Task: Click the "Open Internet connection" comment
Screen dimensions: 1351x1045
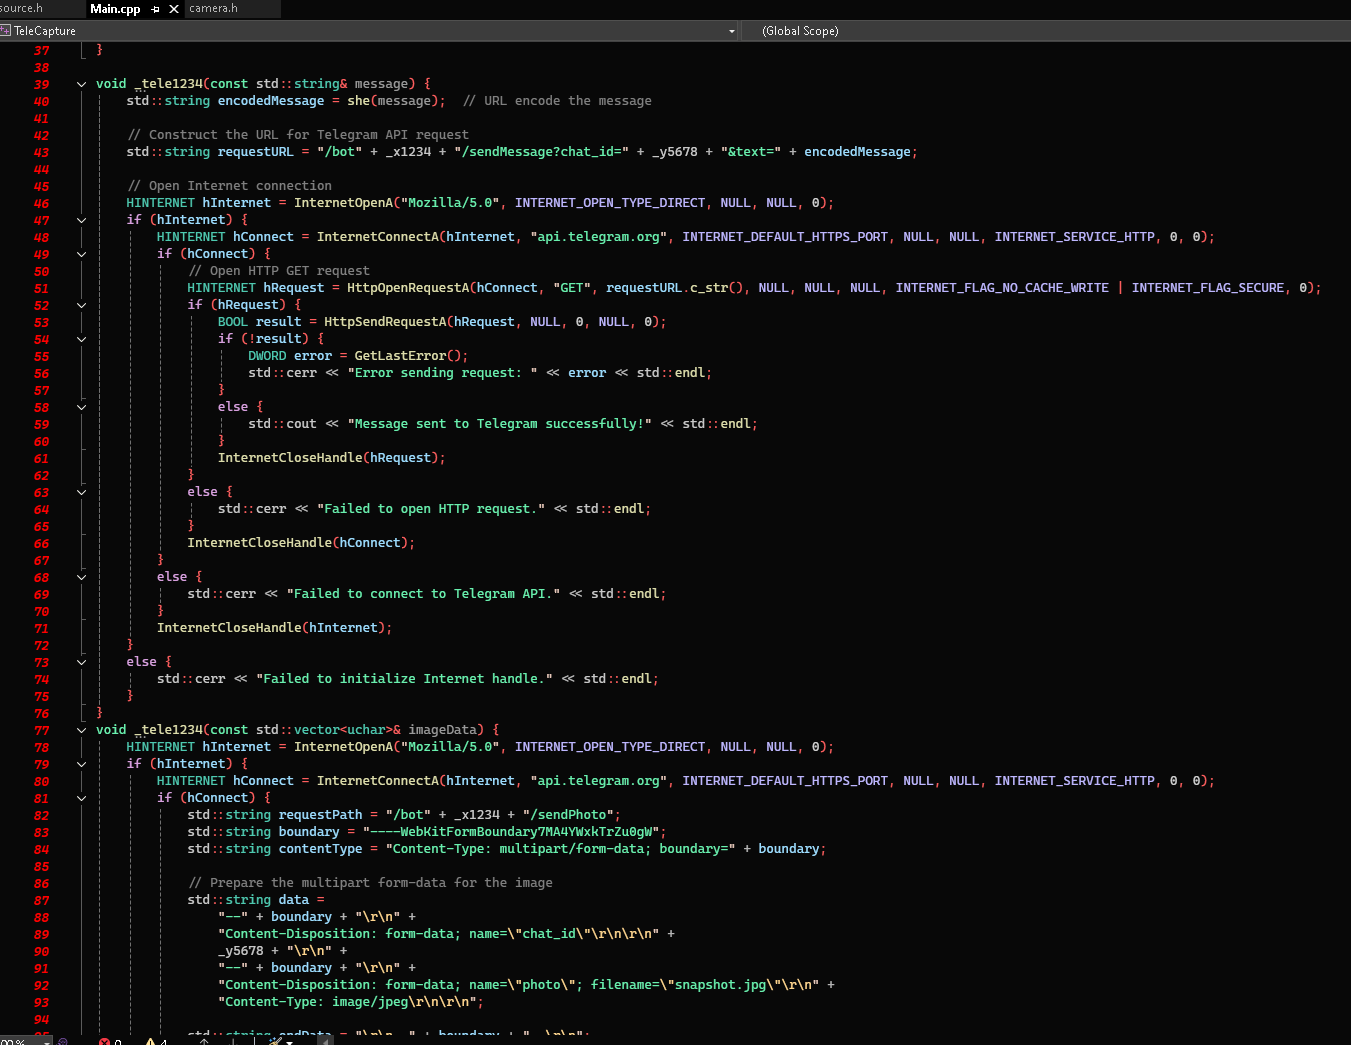Action: click(229, 186)
